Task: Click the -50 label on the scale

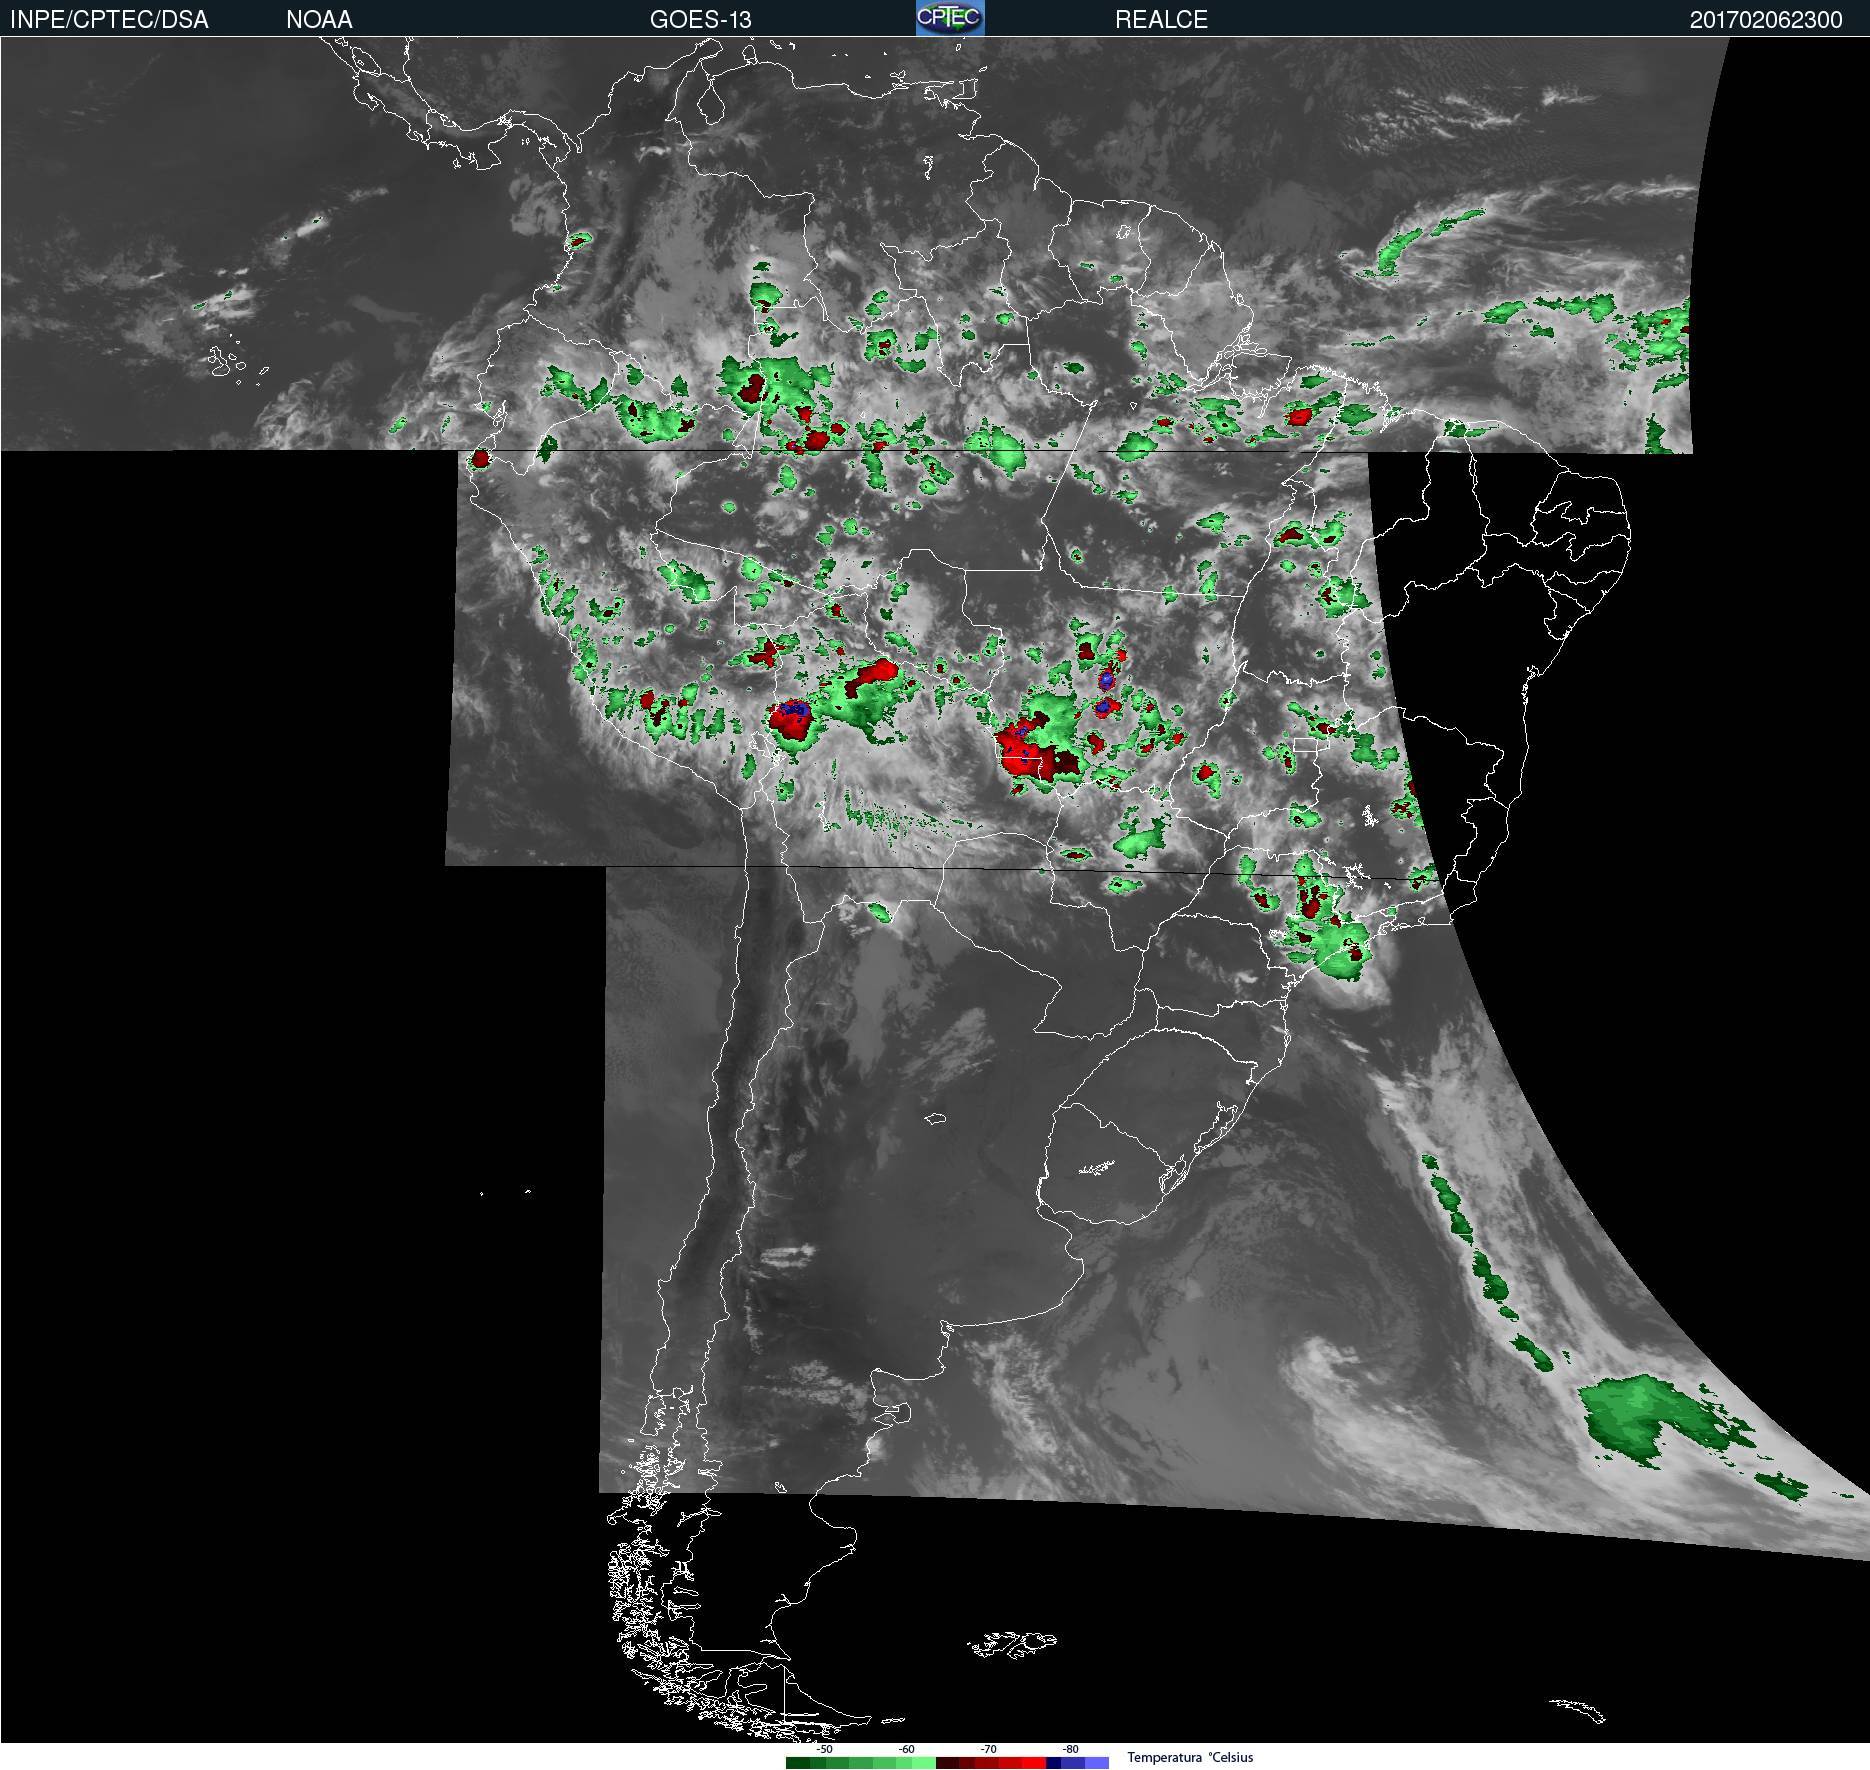Action: pyautogui.click(x=824, y=1749)
